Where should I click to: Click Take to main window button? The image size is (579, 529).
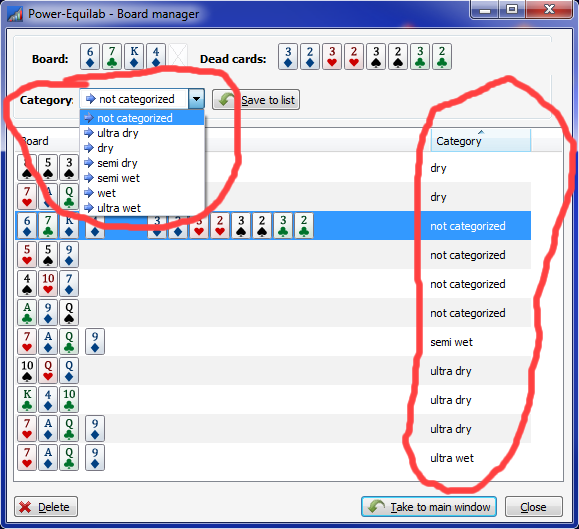click(429, 506)
